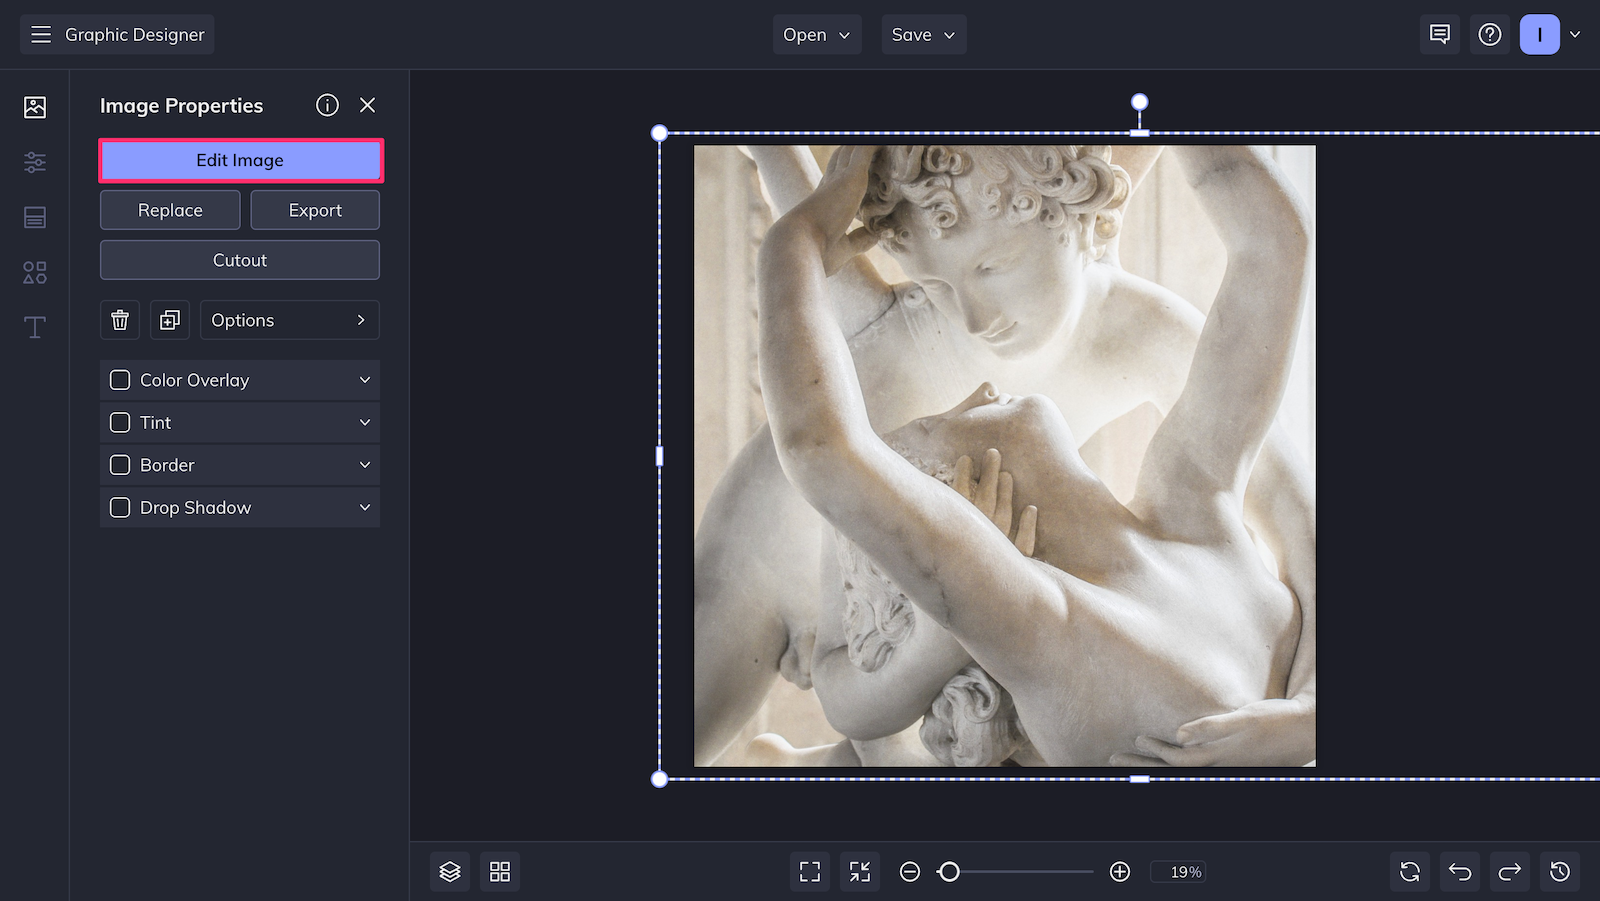This screenshot has width=1600, height=901.
Task: Undo the last action
Action: [x=1459, y=871]
